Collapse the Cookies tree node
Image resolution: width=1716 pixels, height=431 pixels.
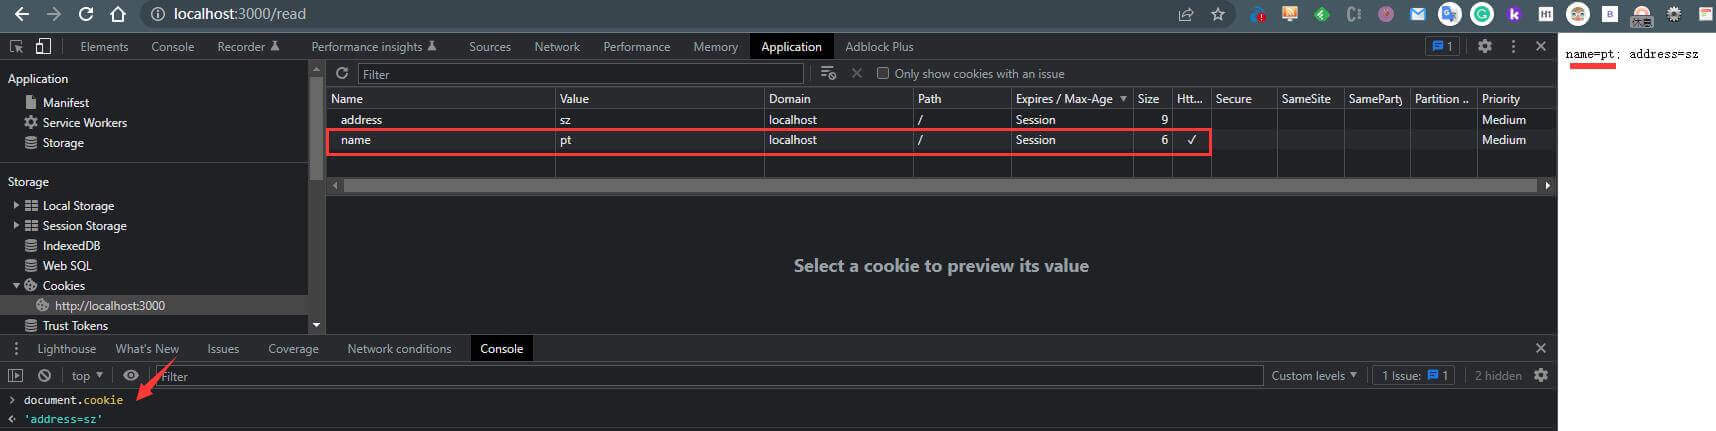click(16, 285)
